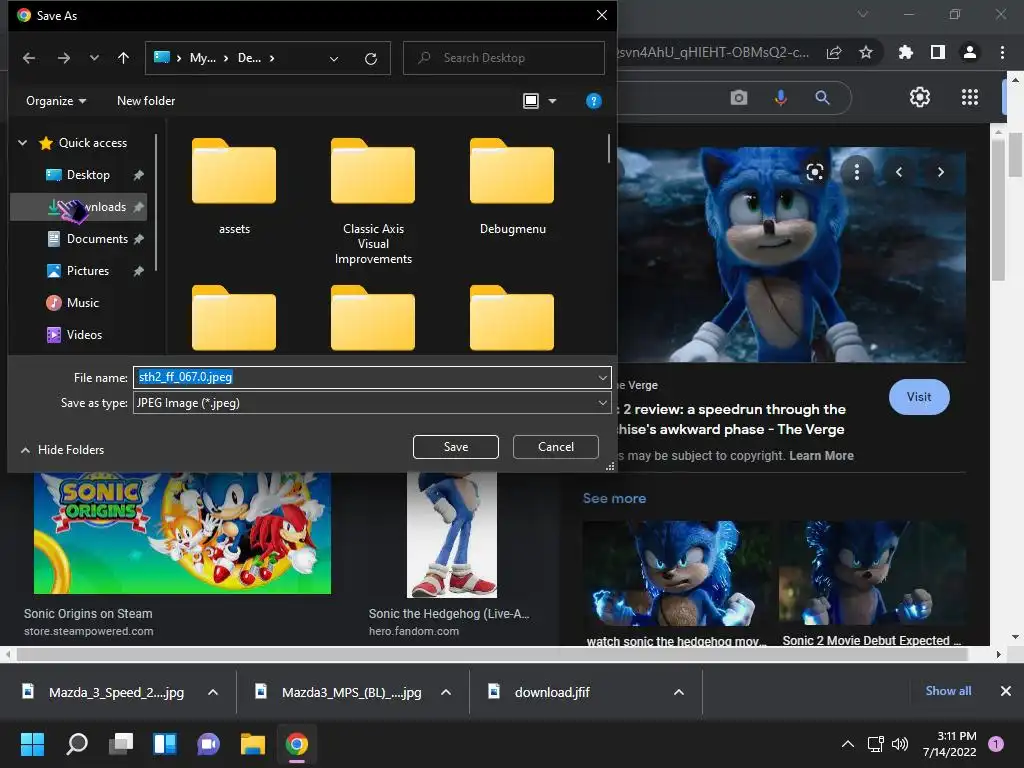
Task: Cancel the Save As dialog
Action: click(x=556, y=447)
